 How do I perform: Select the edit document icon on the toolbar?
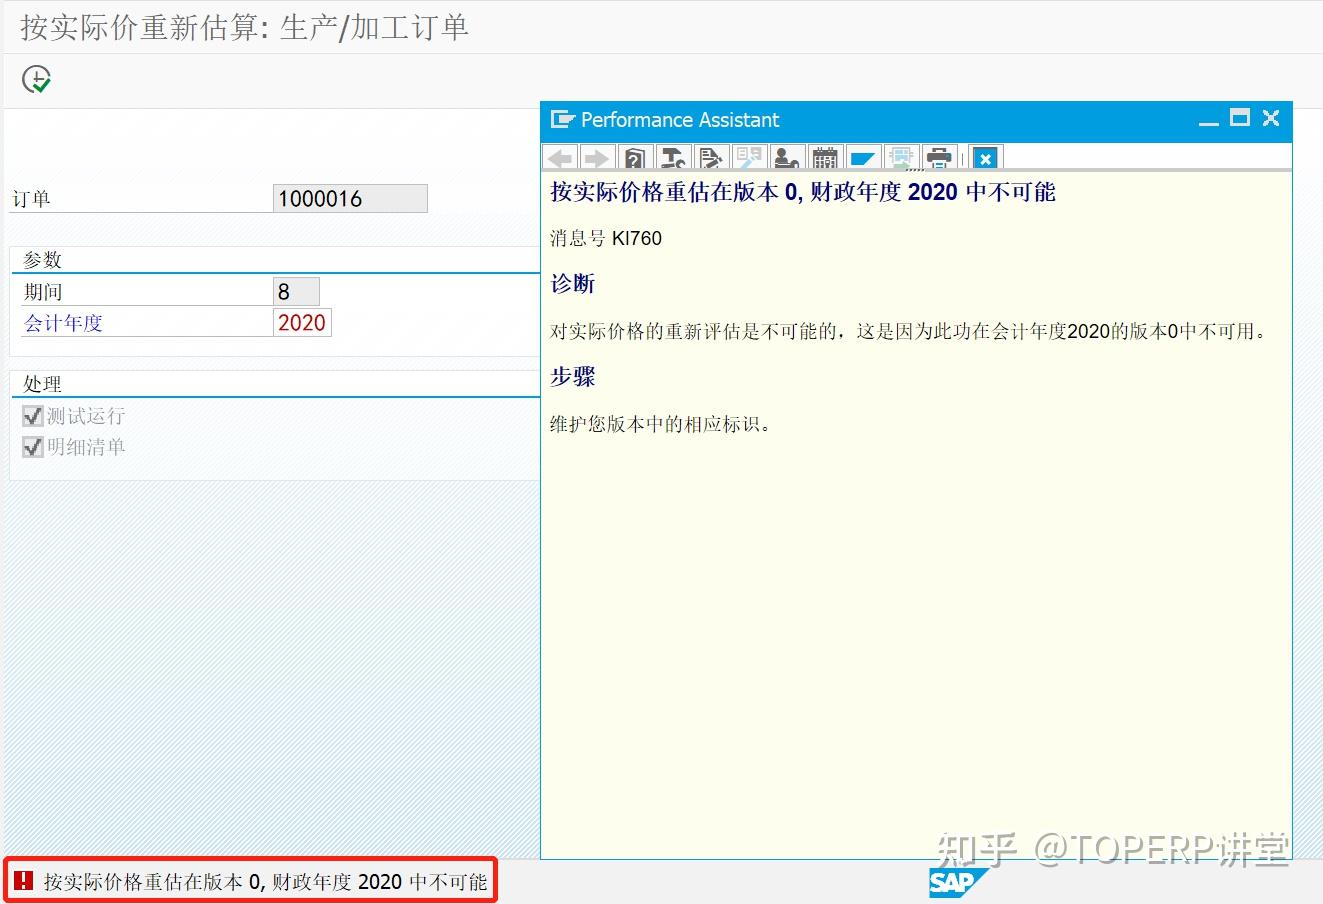tap(710, 157)
